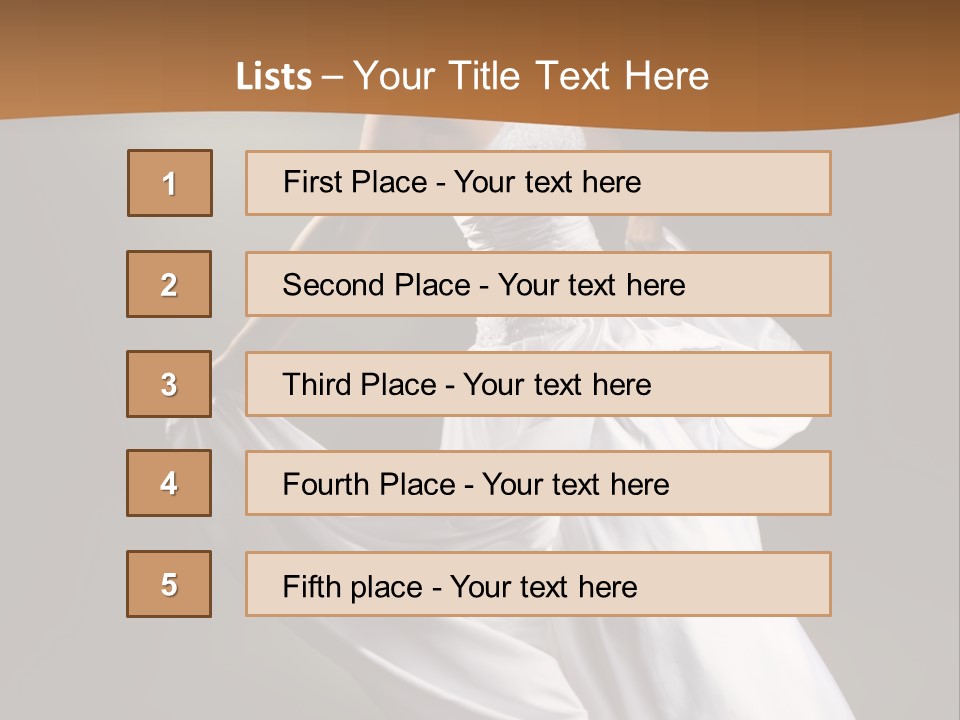Select the number 4 square
Viewport: 960px width, 720px height.
169,484
